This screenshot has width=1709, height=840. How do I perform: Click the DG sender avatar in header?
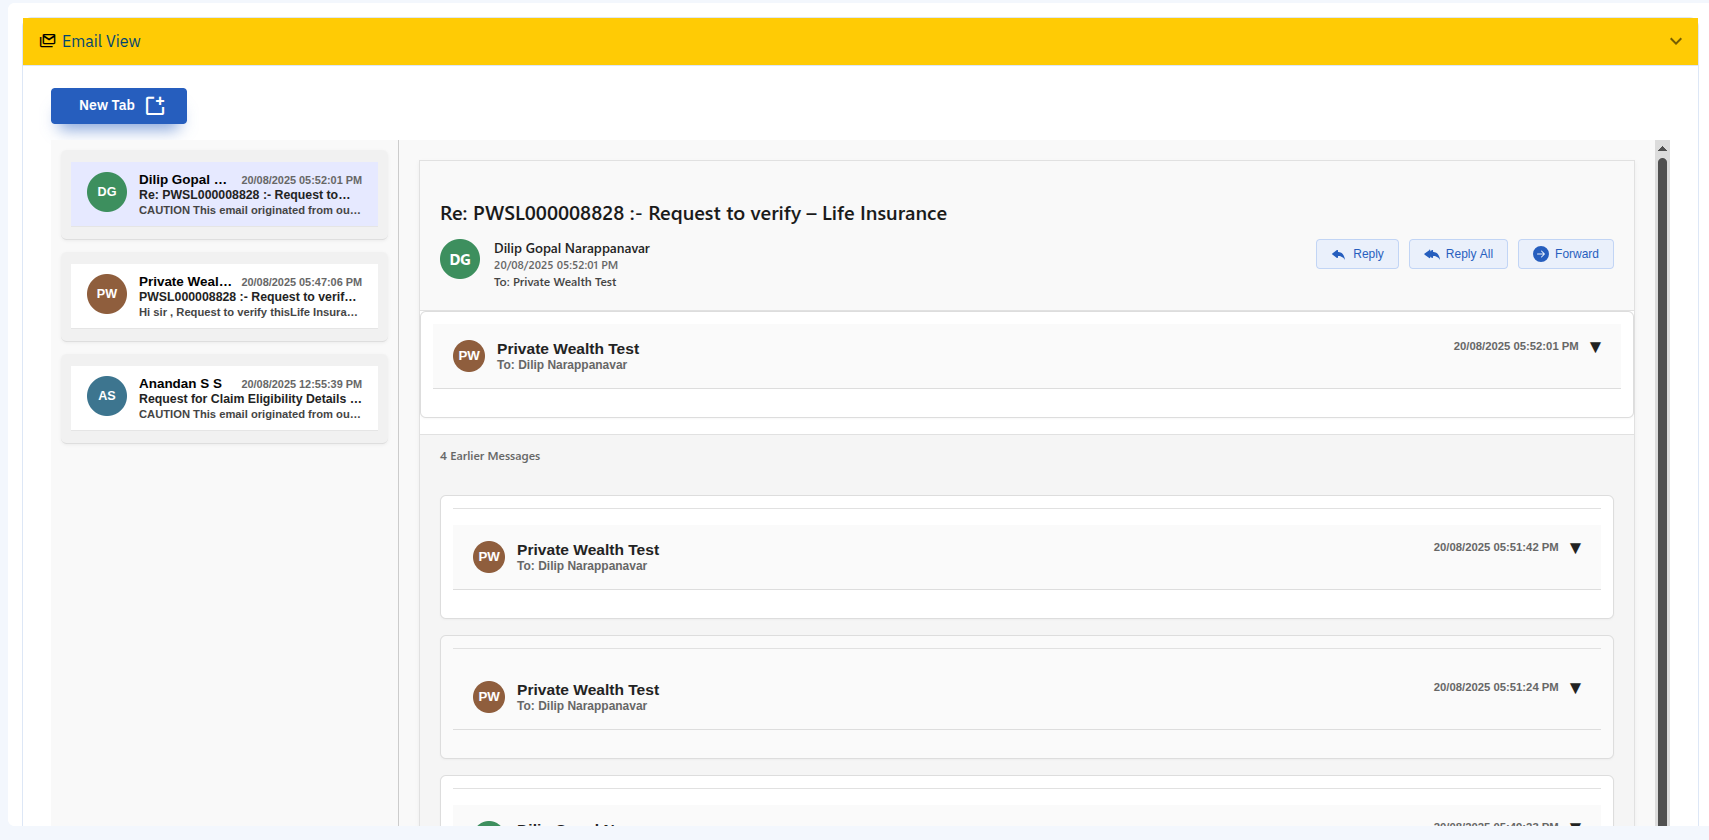460,259
